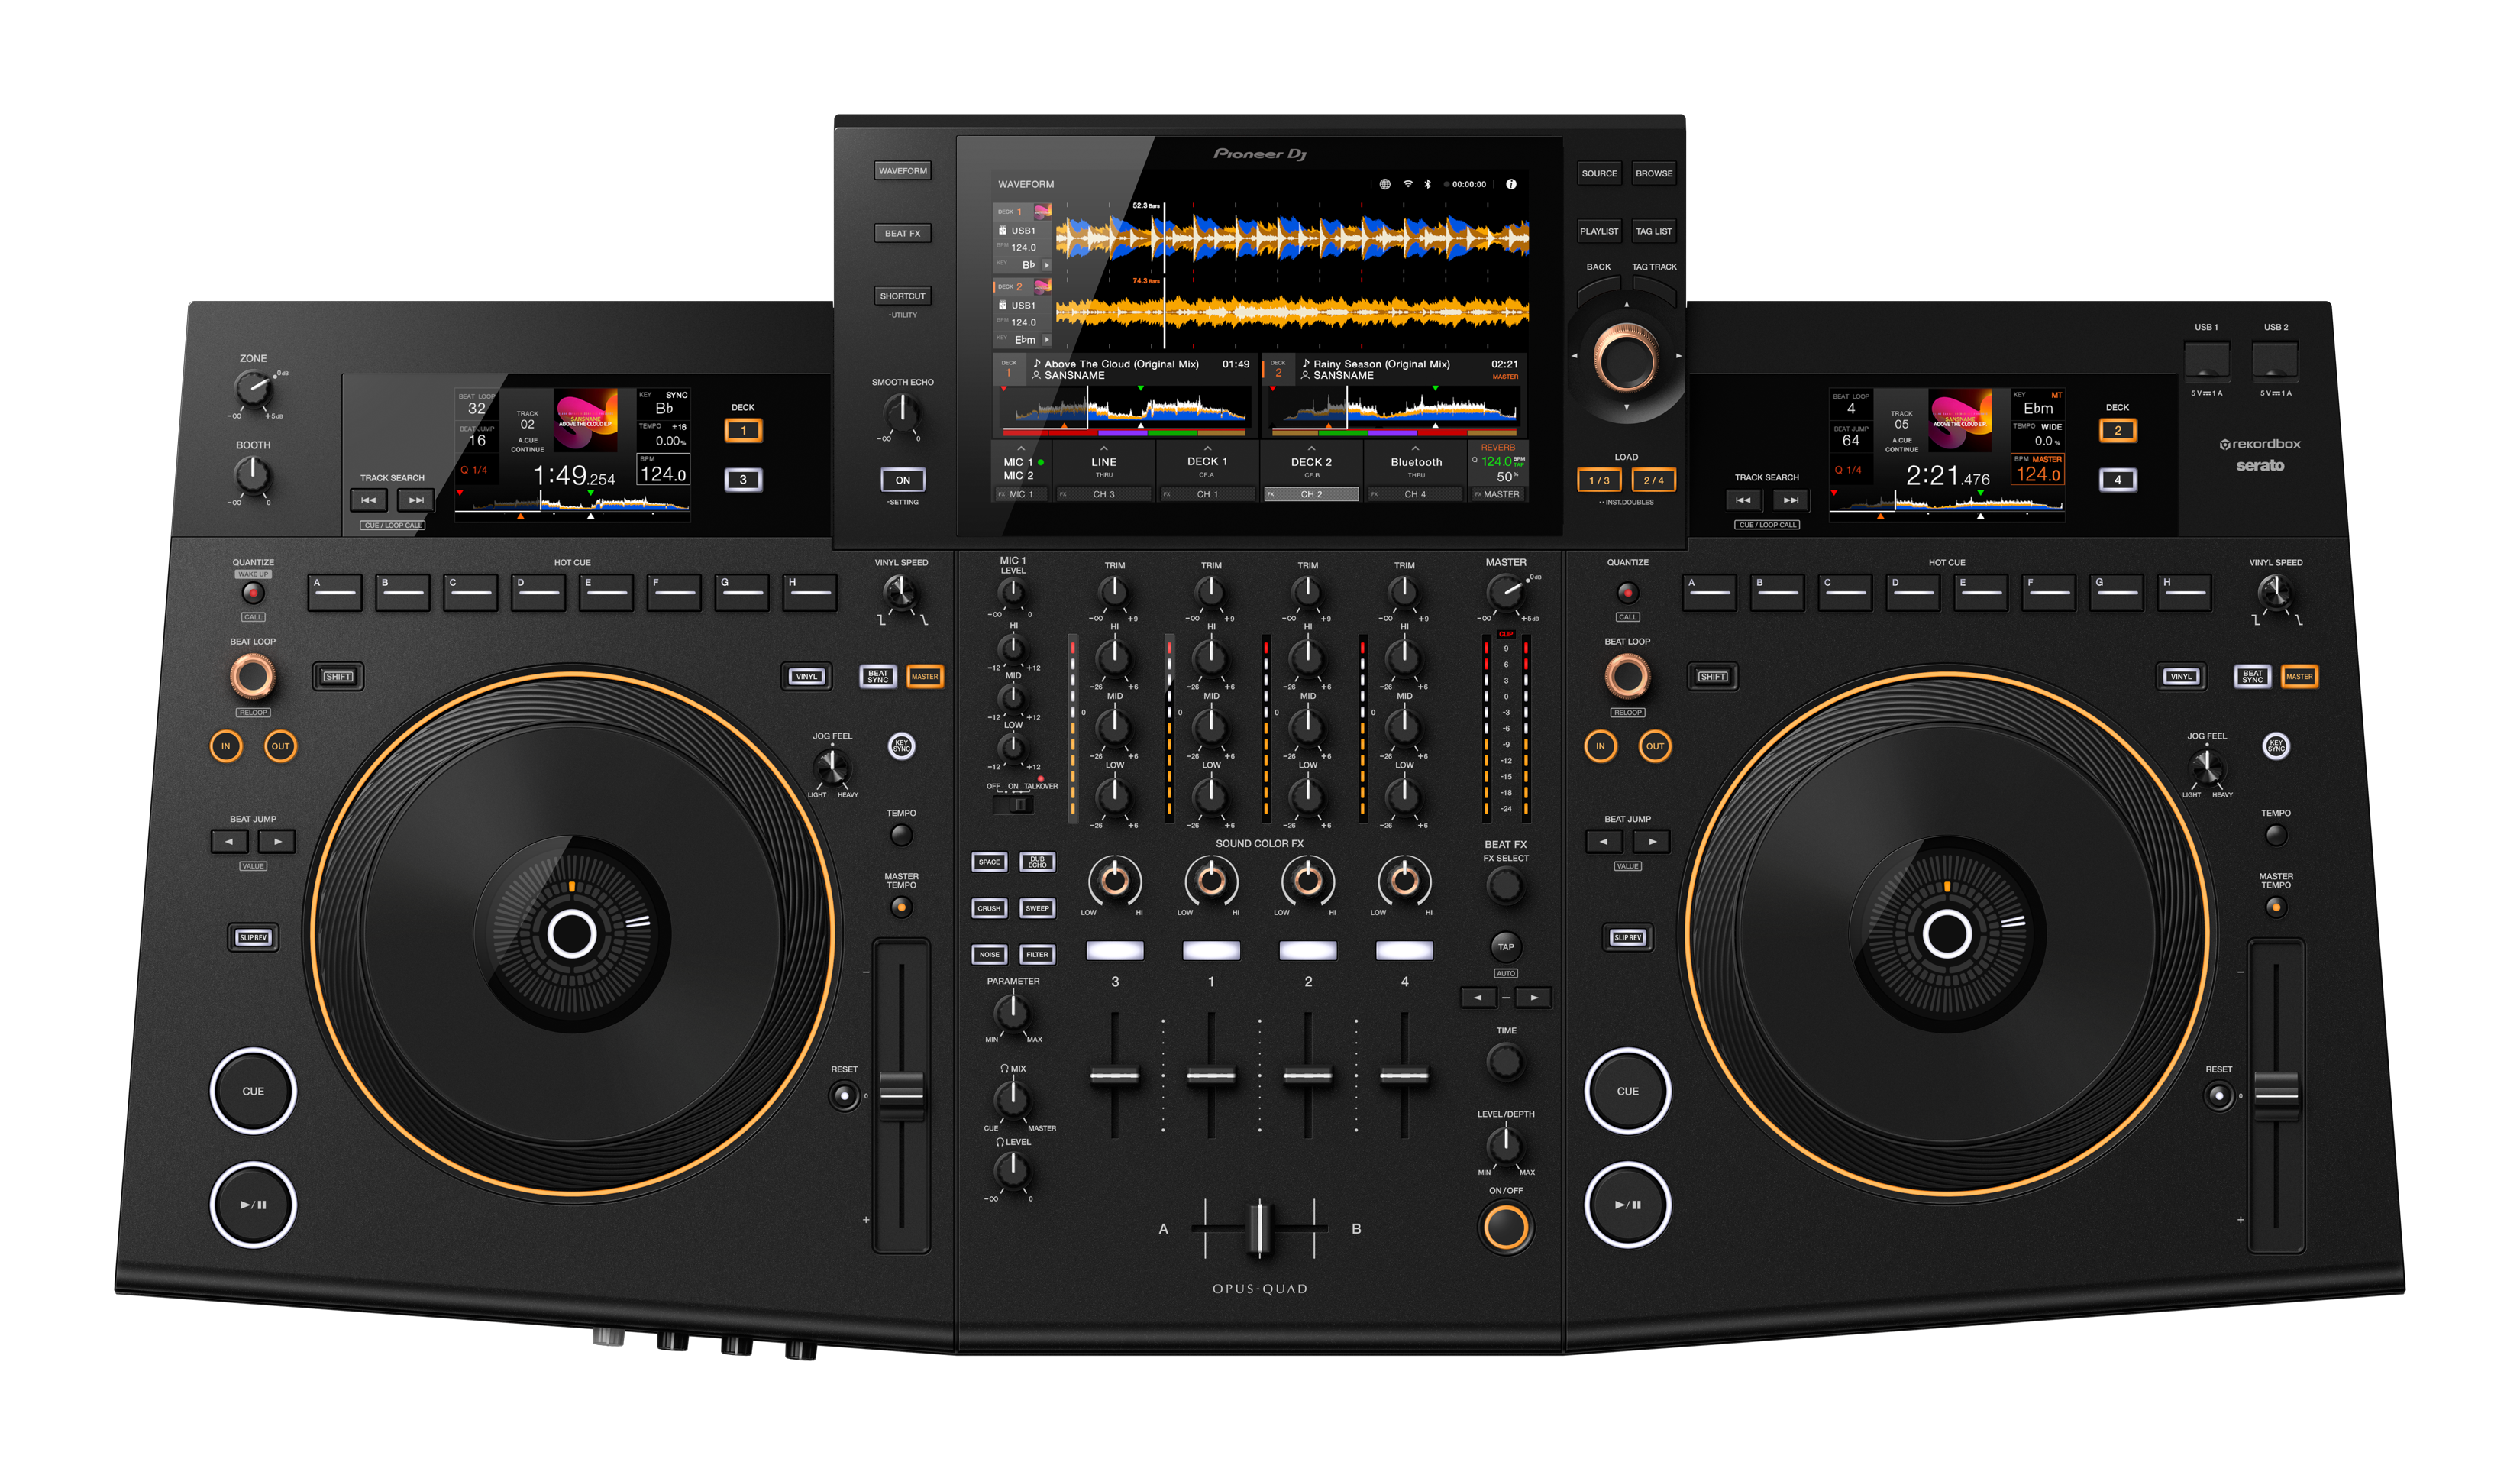2520x1475 pixels.
Task: Open the info icon on the touchscreen
Action: (1511, 184)
